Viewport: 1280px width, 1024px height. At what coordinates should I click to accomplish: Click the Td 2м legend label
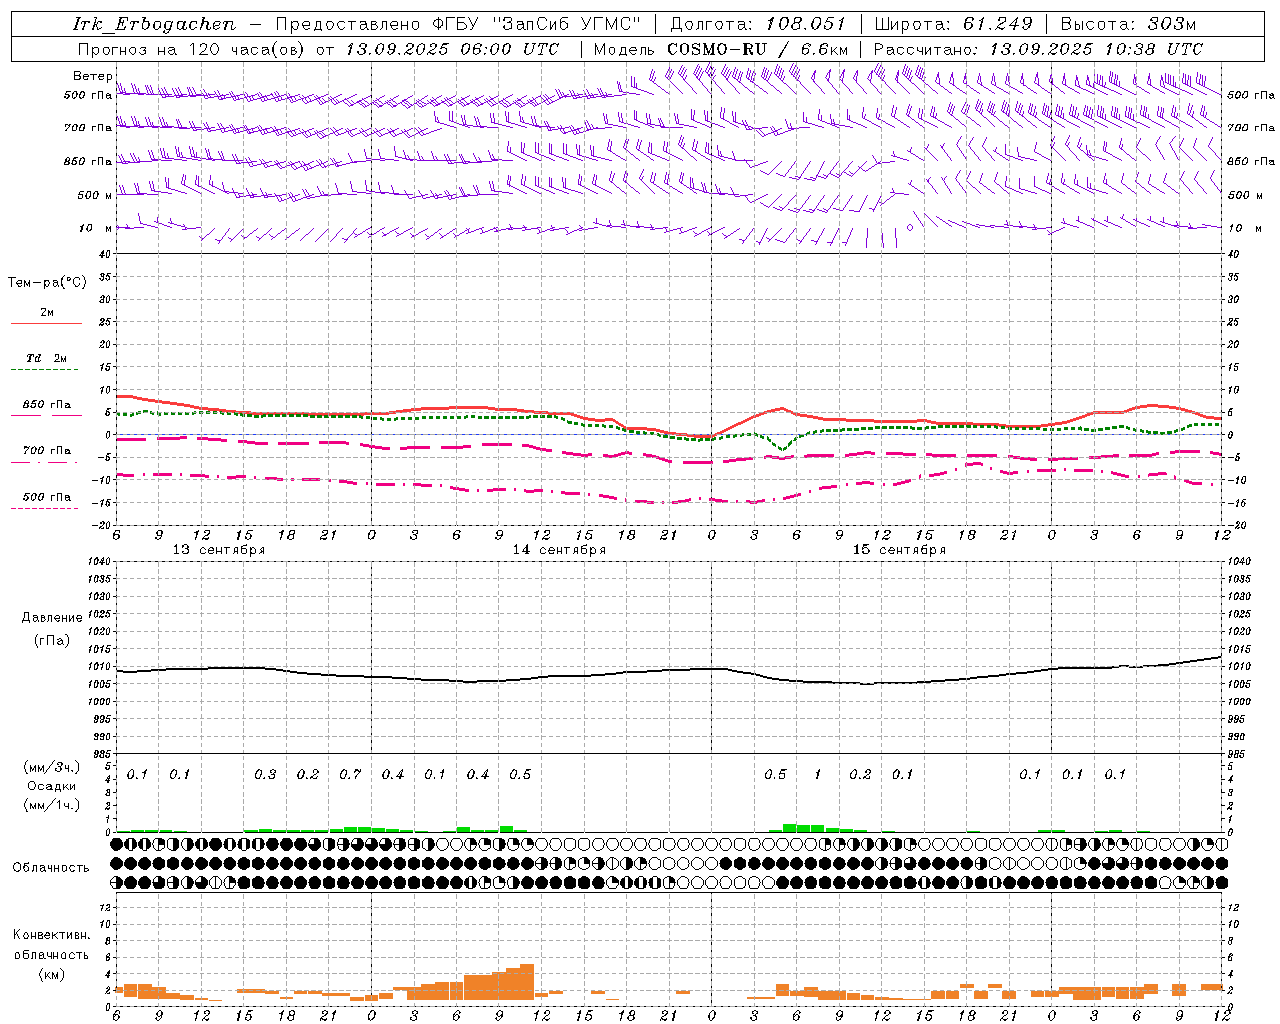click(x=47, y=358)
